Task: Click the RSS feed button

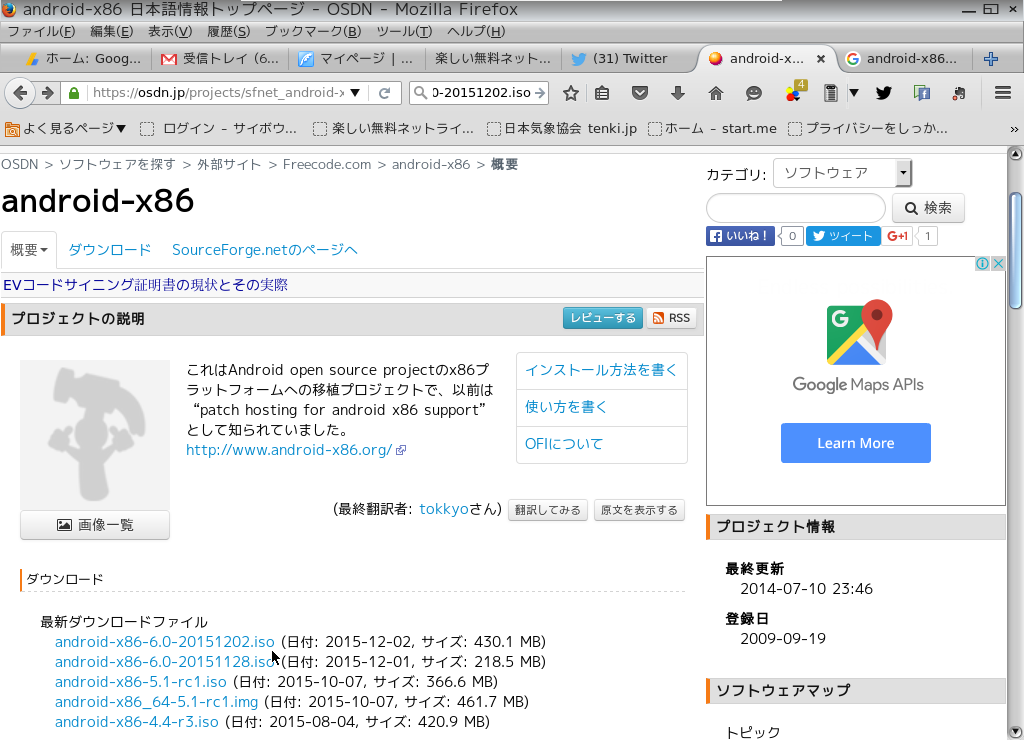Action: [x=671, y=318]
